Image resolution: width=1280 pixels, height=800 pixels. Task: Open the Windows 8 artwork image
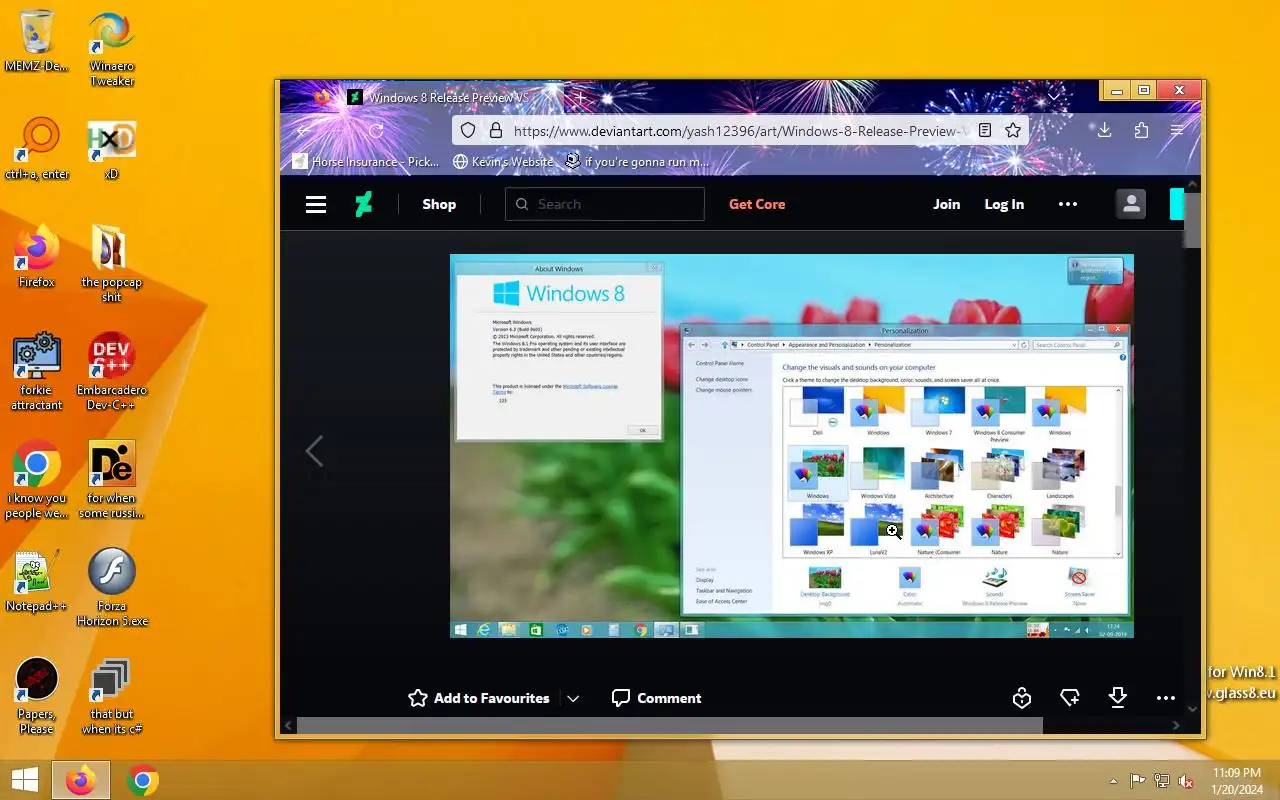pos(791,446)
